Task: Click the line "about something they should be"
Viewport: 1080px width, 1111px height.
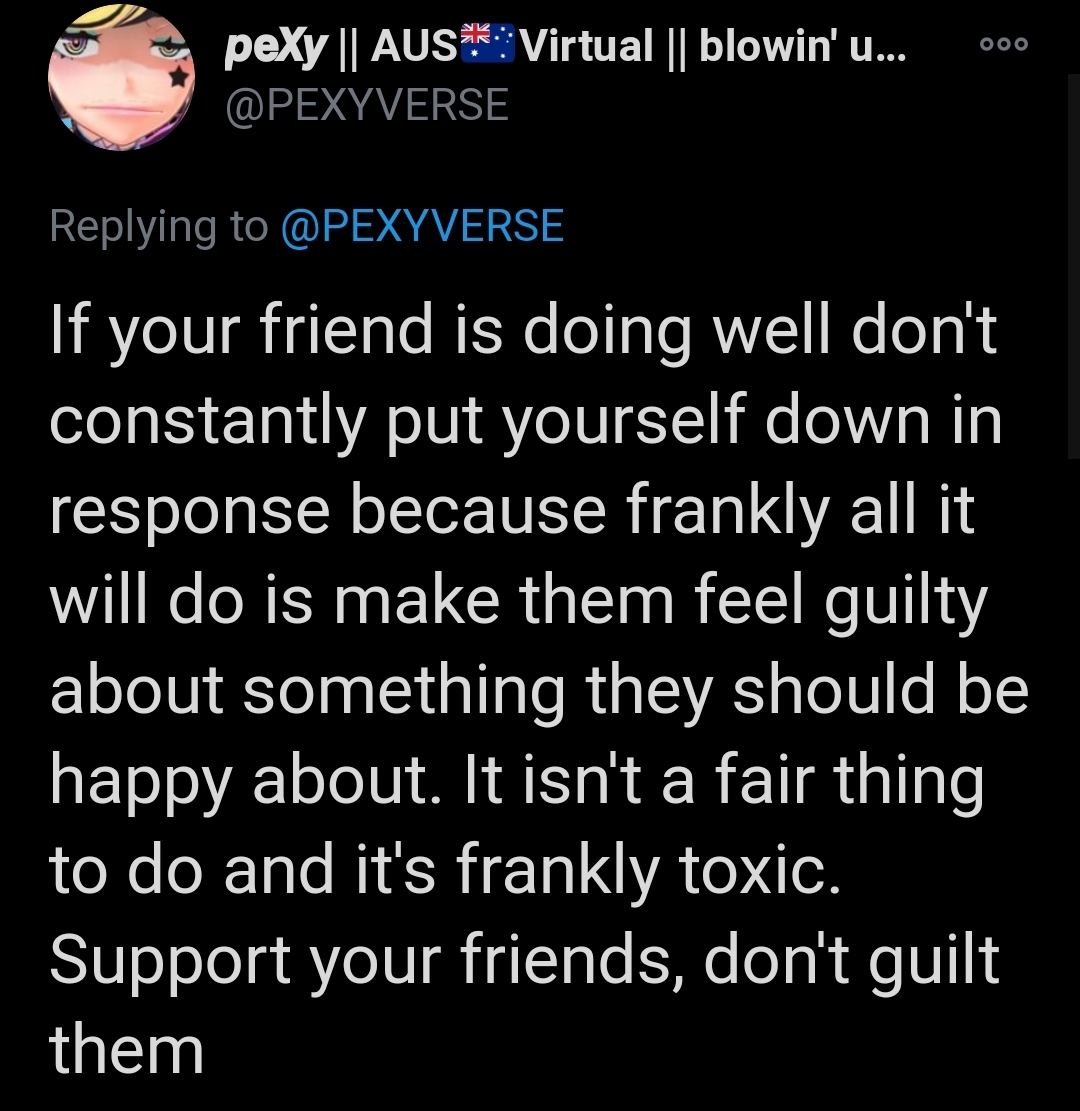Action: pyautogui.click(x=539, y=691)
